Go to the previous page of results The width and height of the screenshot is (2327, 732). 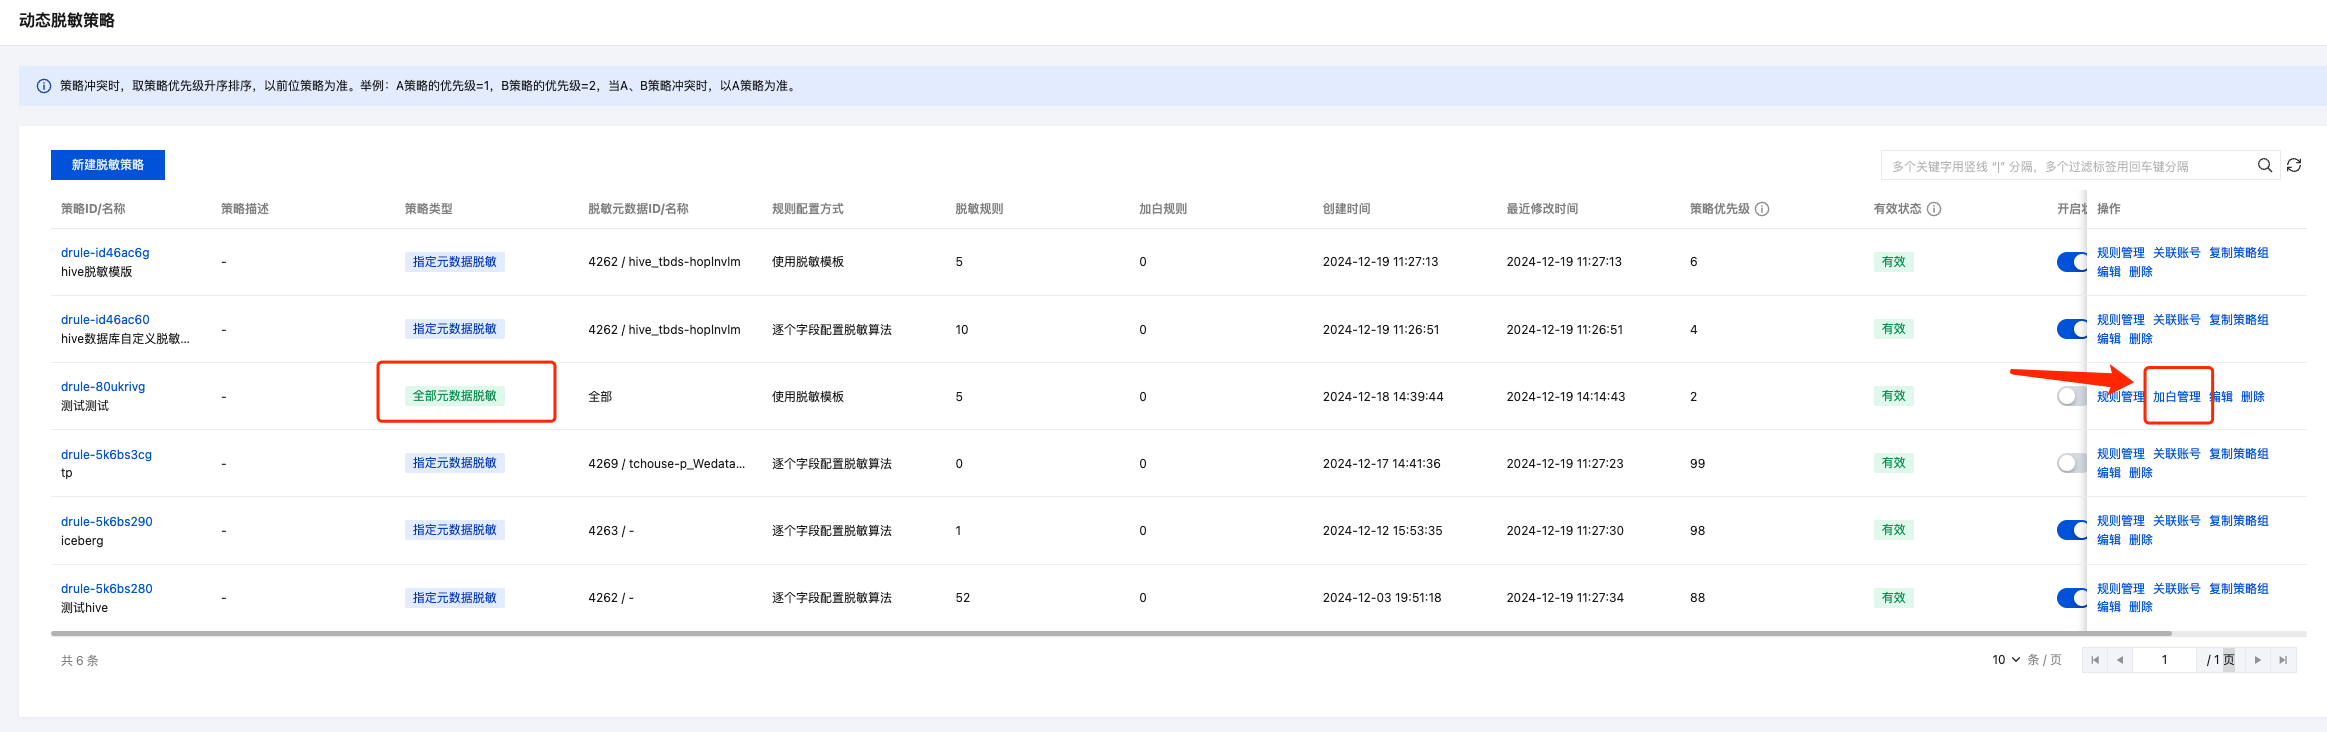point(2120,660)
